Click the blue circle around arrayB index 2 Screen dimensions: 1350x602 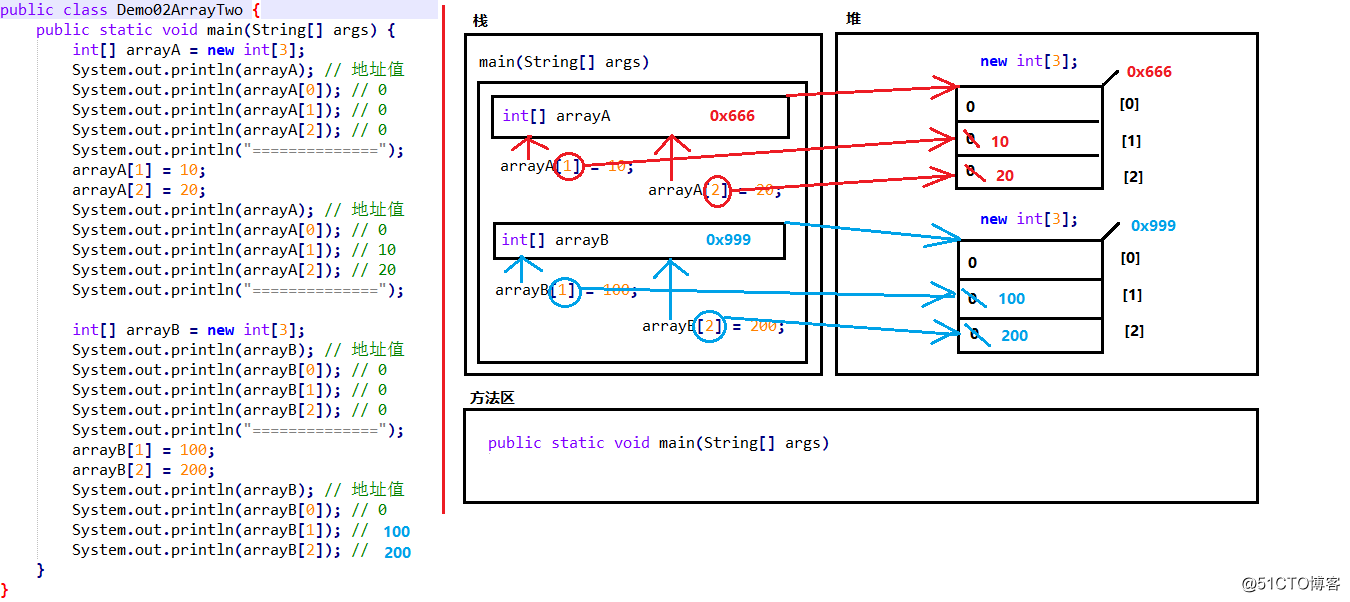point(709,326)
